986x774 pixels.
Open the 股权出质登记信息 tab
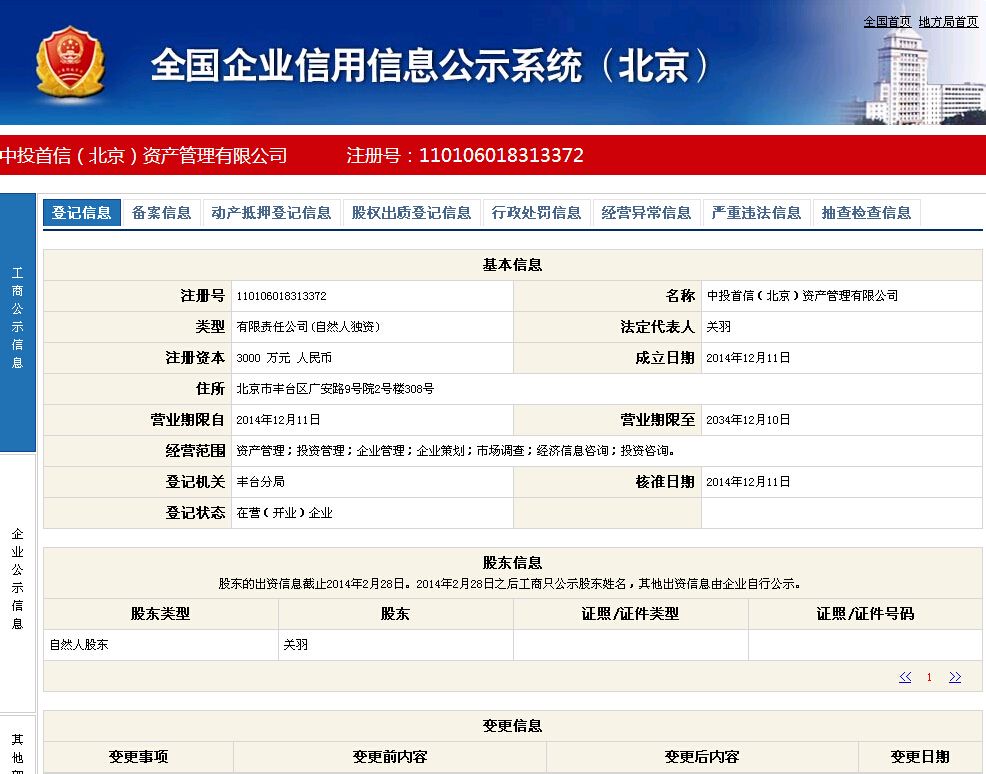tap(411, 213)
